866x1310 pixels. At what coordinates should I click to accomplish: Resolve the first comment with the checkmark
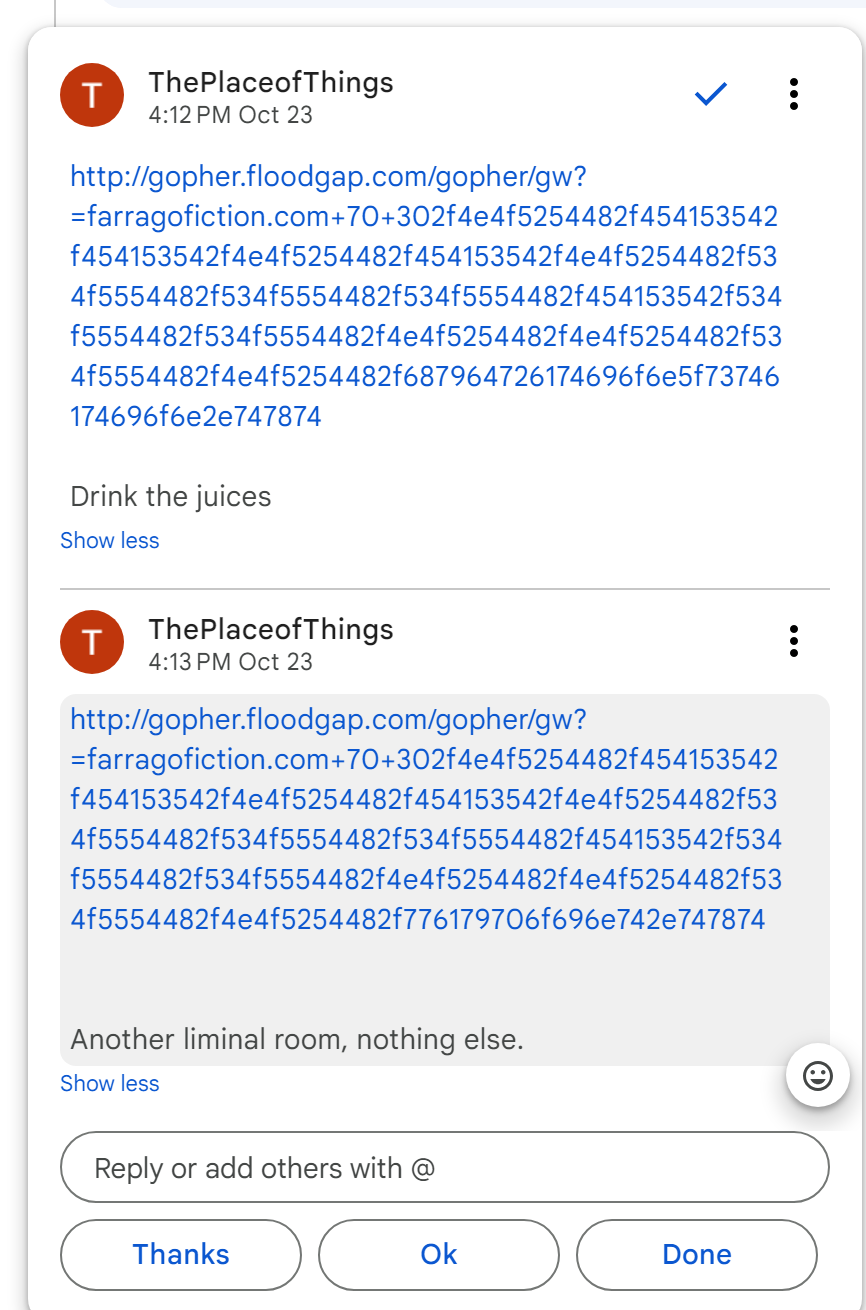710,94
